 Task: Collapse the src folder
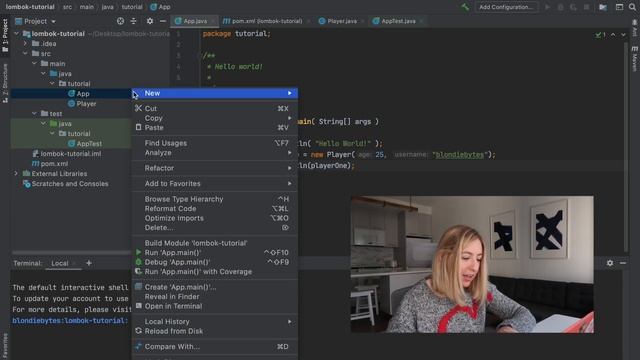(x=25, y=54)
